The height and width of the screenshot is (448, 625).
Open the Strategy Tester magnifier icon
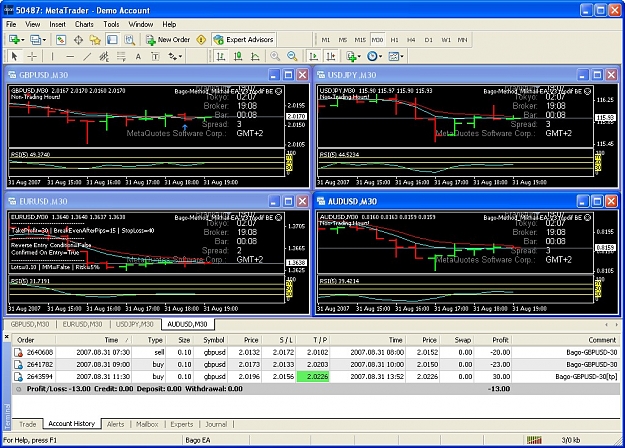[x=130, y=40]
